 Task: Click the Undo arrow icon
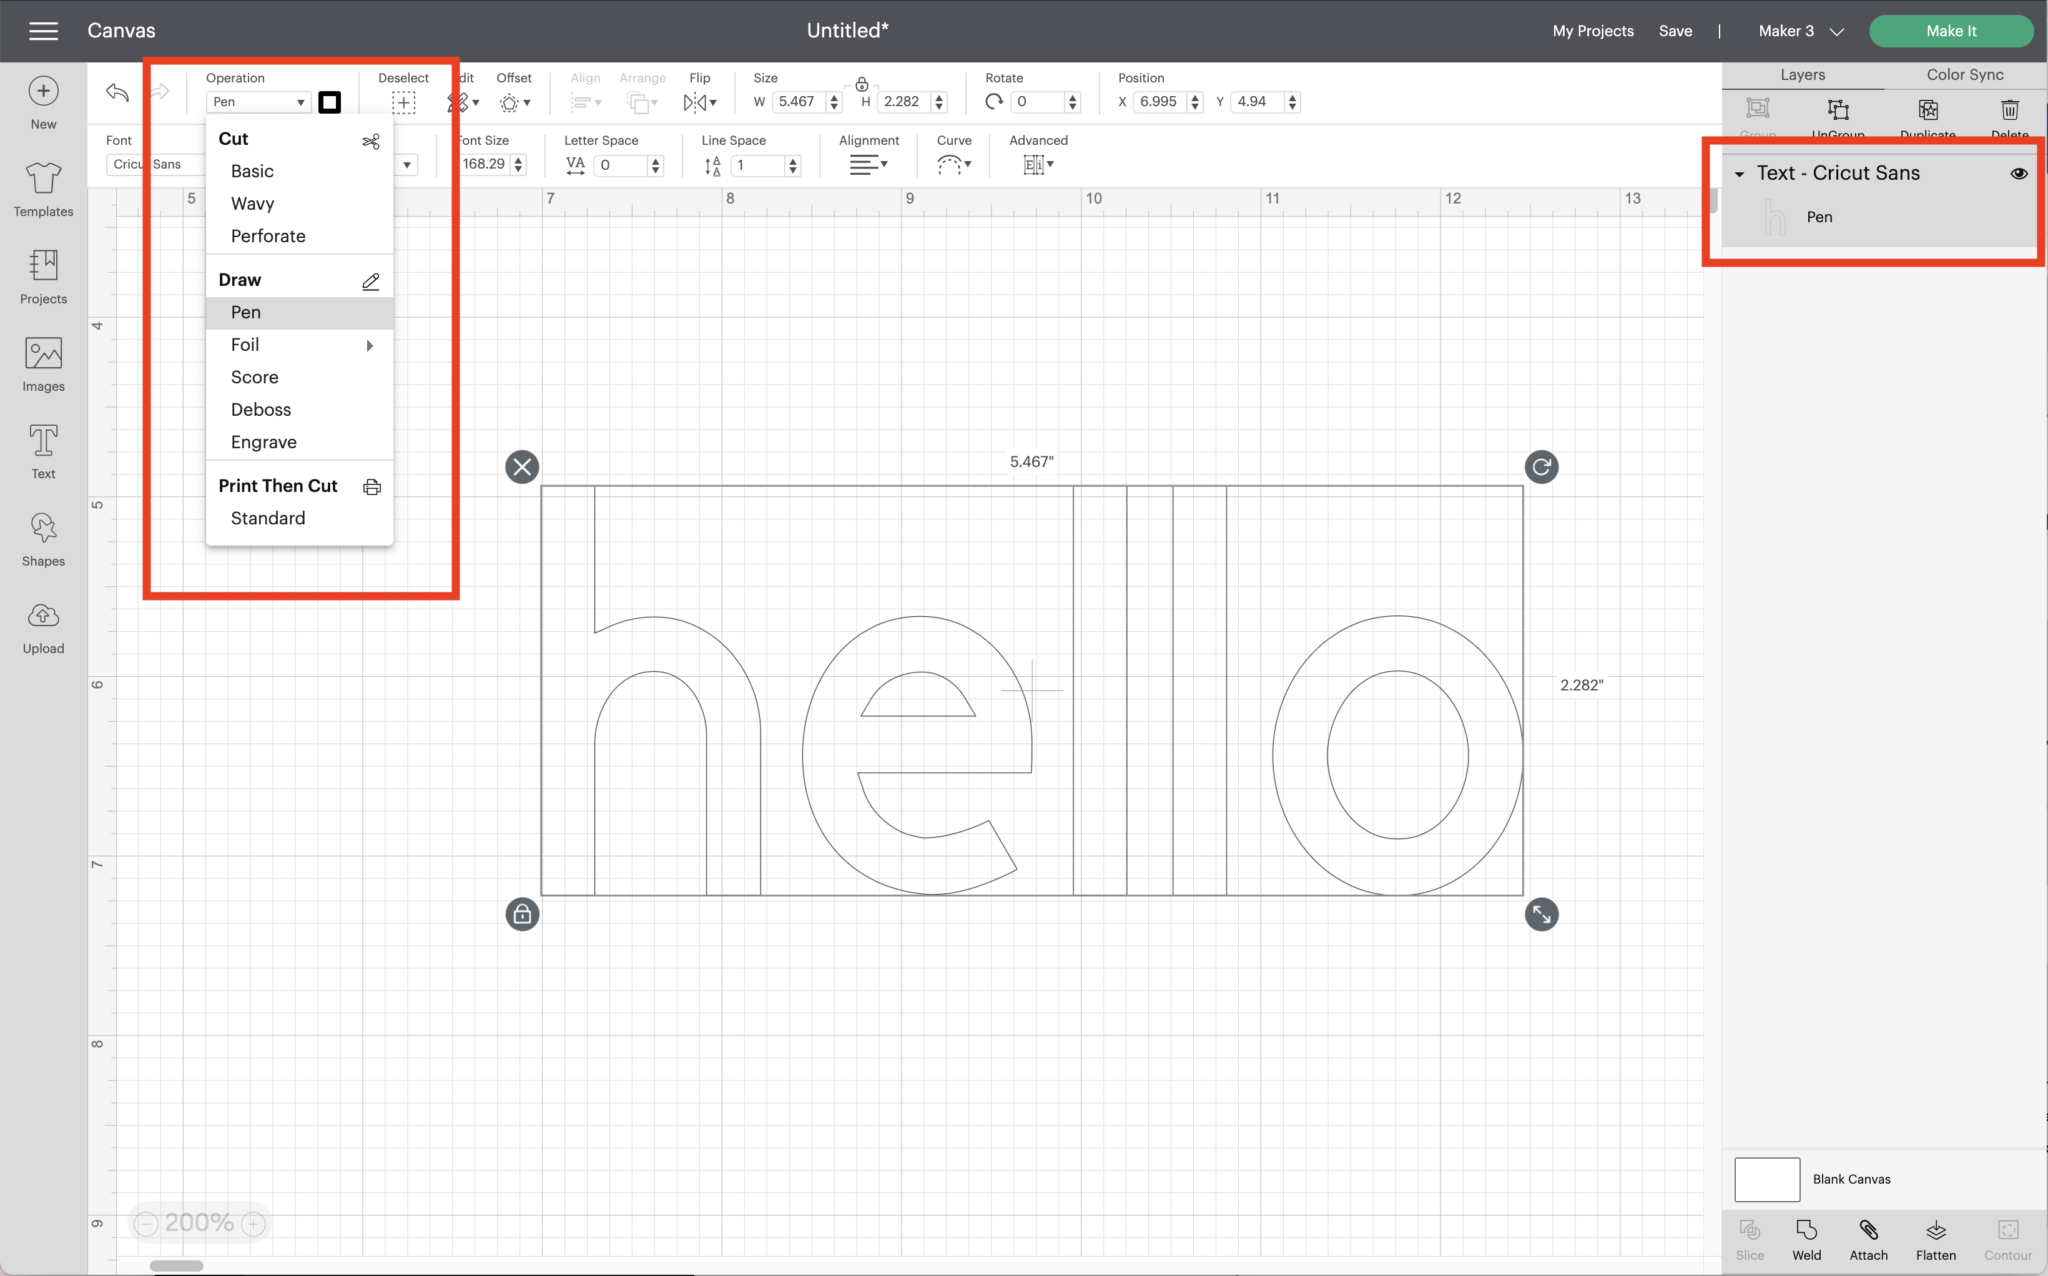[117, 93]
